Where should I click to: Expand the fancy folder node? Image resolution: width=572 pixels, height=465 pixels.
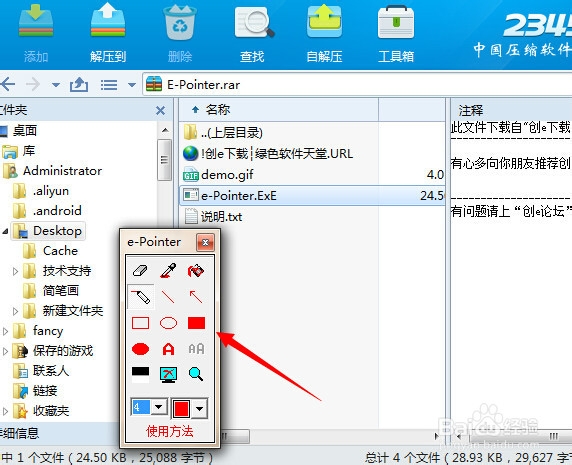click(x=5, y=331)
